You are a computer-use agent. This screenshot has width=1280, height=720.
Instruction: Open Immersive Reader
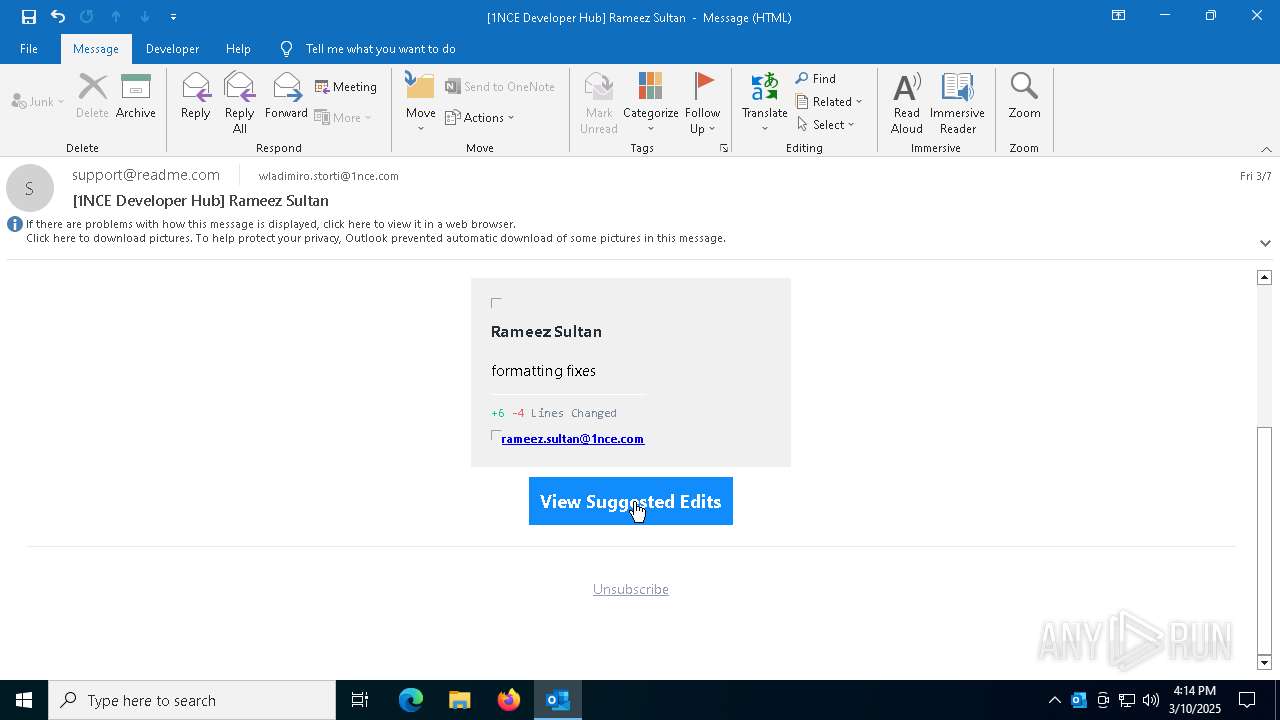click(957, 103)
